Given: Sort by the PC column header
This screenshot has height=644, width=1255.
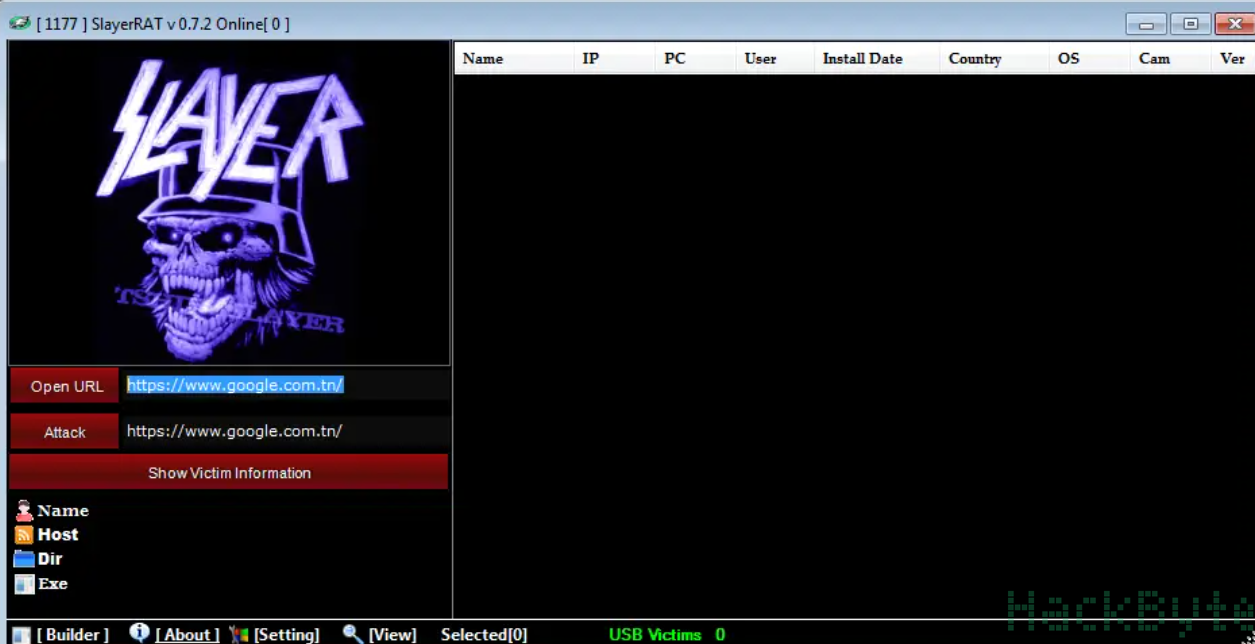Looking at the screenshot, I should click(695, 58).
